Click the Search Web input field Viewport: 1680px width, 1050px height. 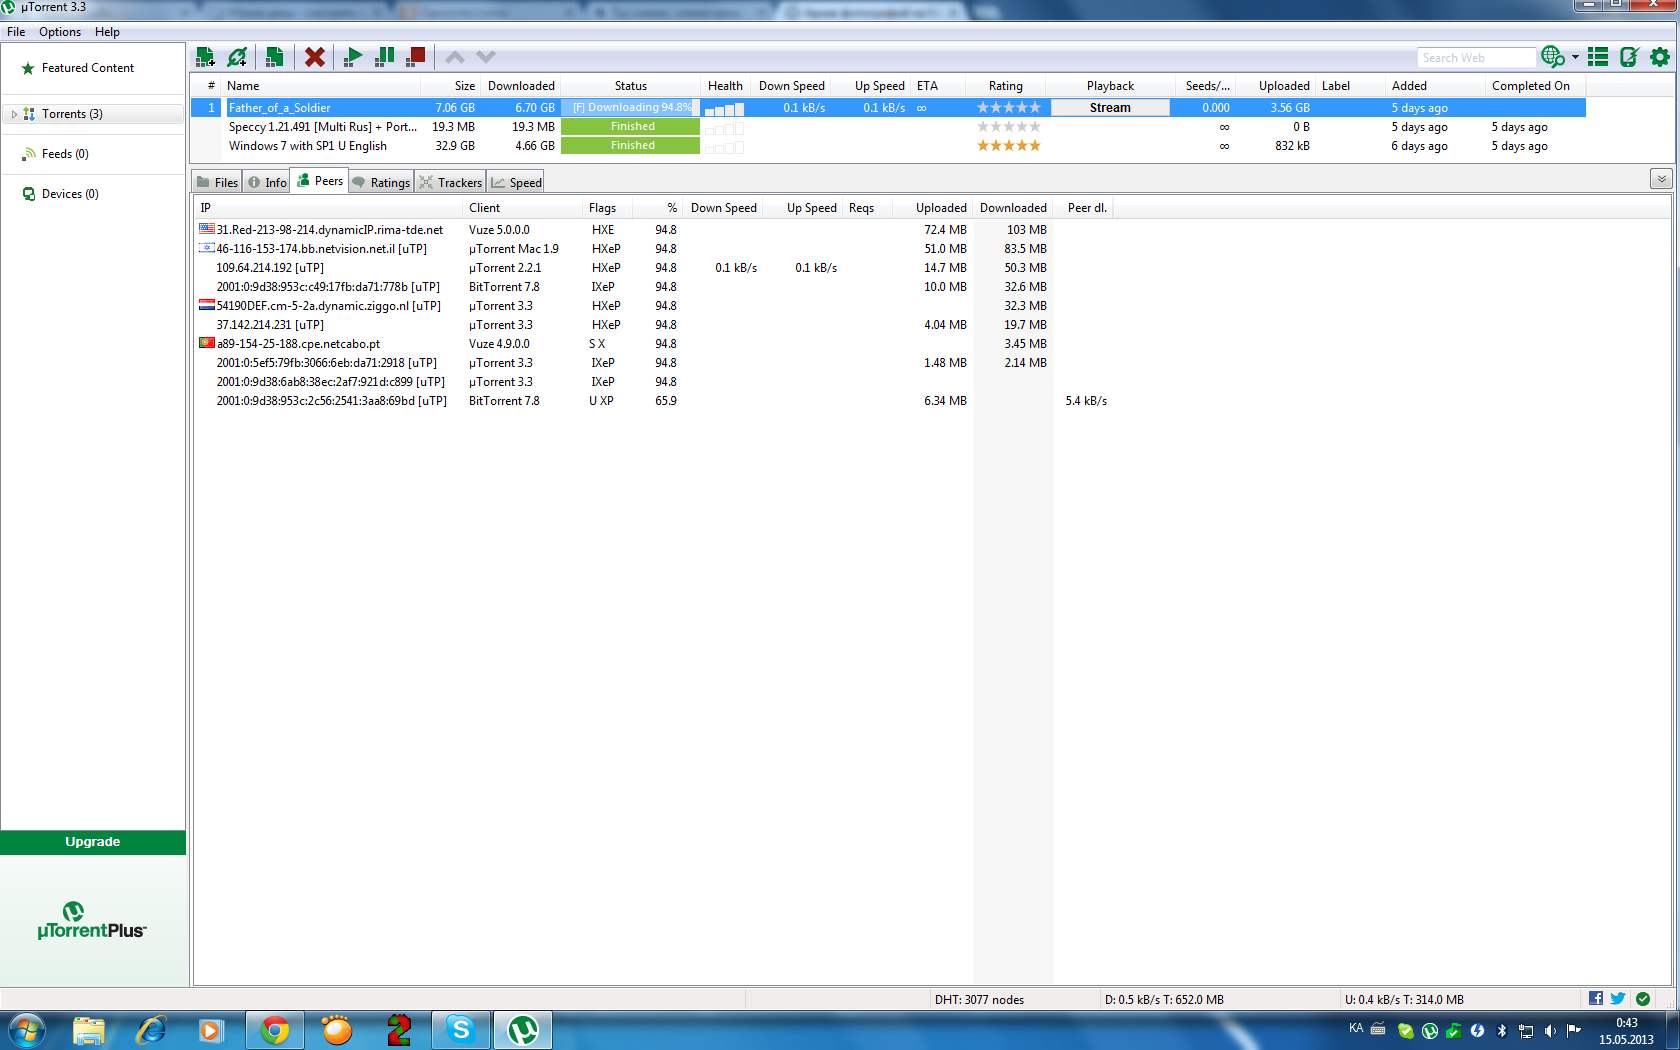(1476, 58)
